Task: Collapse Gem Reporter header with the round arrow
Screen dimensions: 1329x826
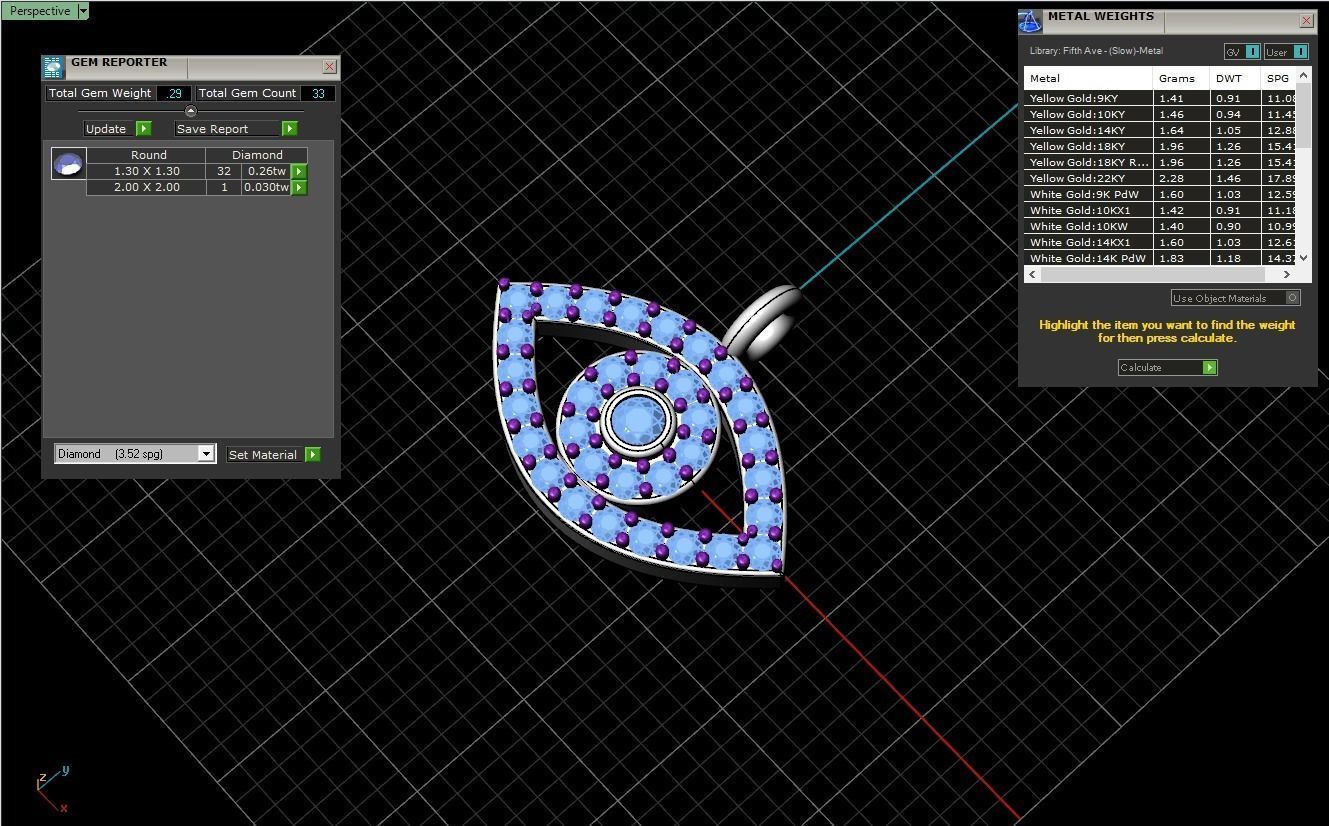Action: (x=191, y=111)
